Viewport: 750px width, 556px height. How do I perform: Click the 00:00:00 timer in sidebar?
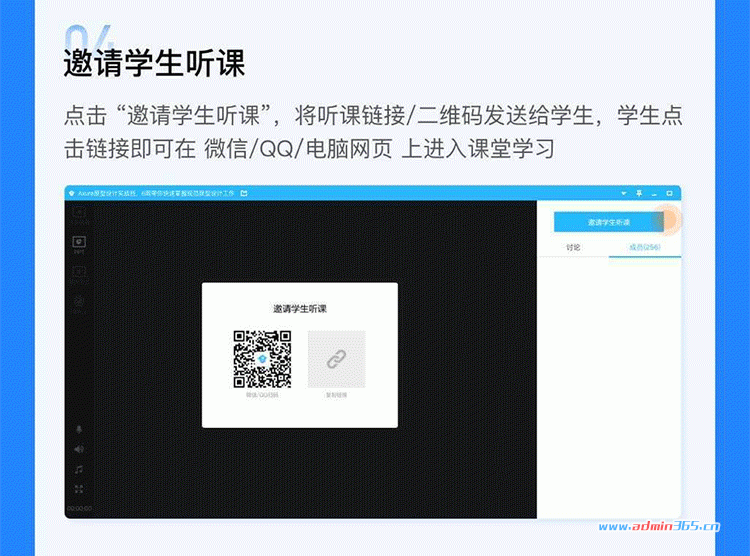point(79,508)
